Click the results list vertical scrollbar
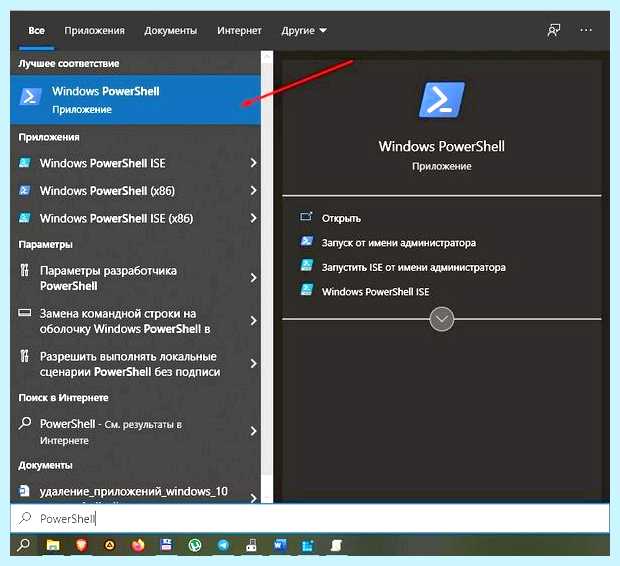The width and height of the screenshot is (620, 566). 267,277
